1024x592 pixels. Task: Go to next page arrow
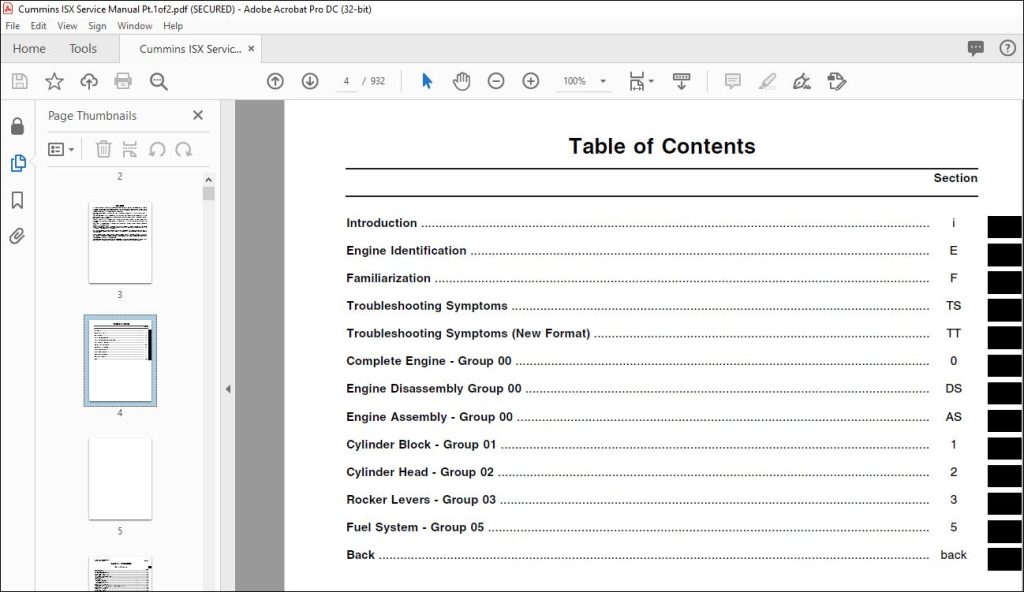pyautogui.click(x=310, y=81)
